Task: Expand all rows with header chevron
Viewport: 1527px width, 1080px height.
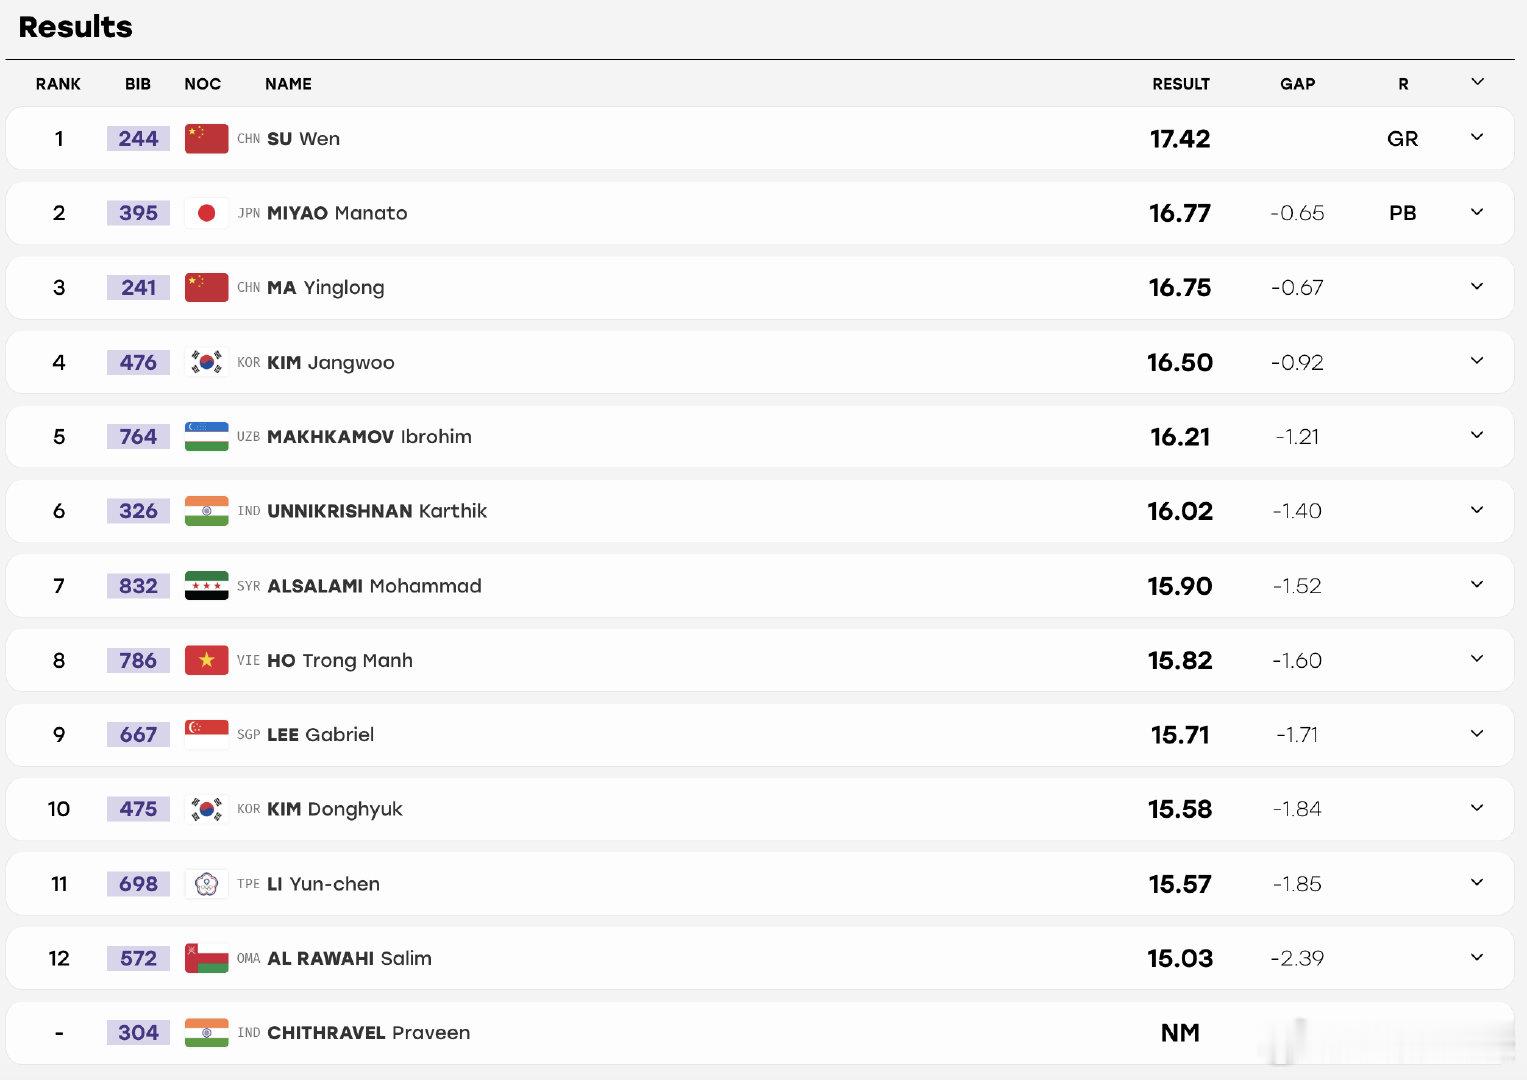Action: [x=1477, y=82]
